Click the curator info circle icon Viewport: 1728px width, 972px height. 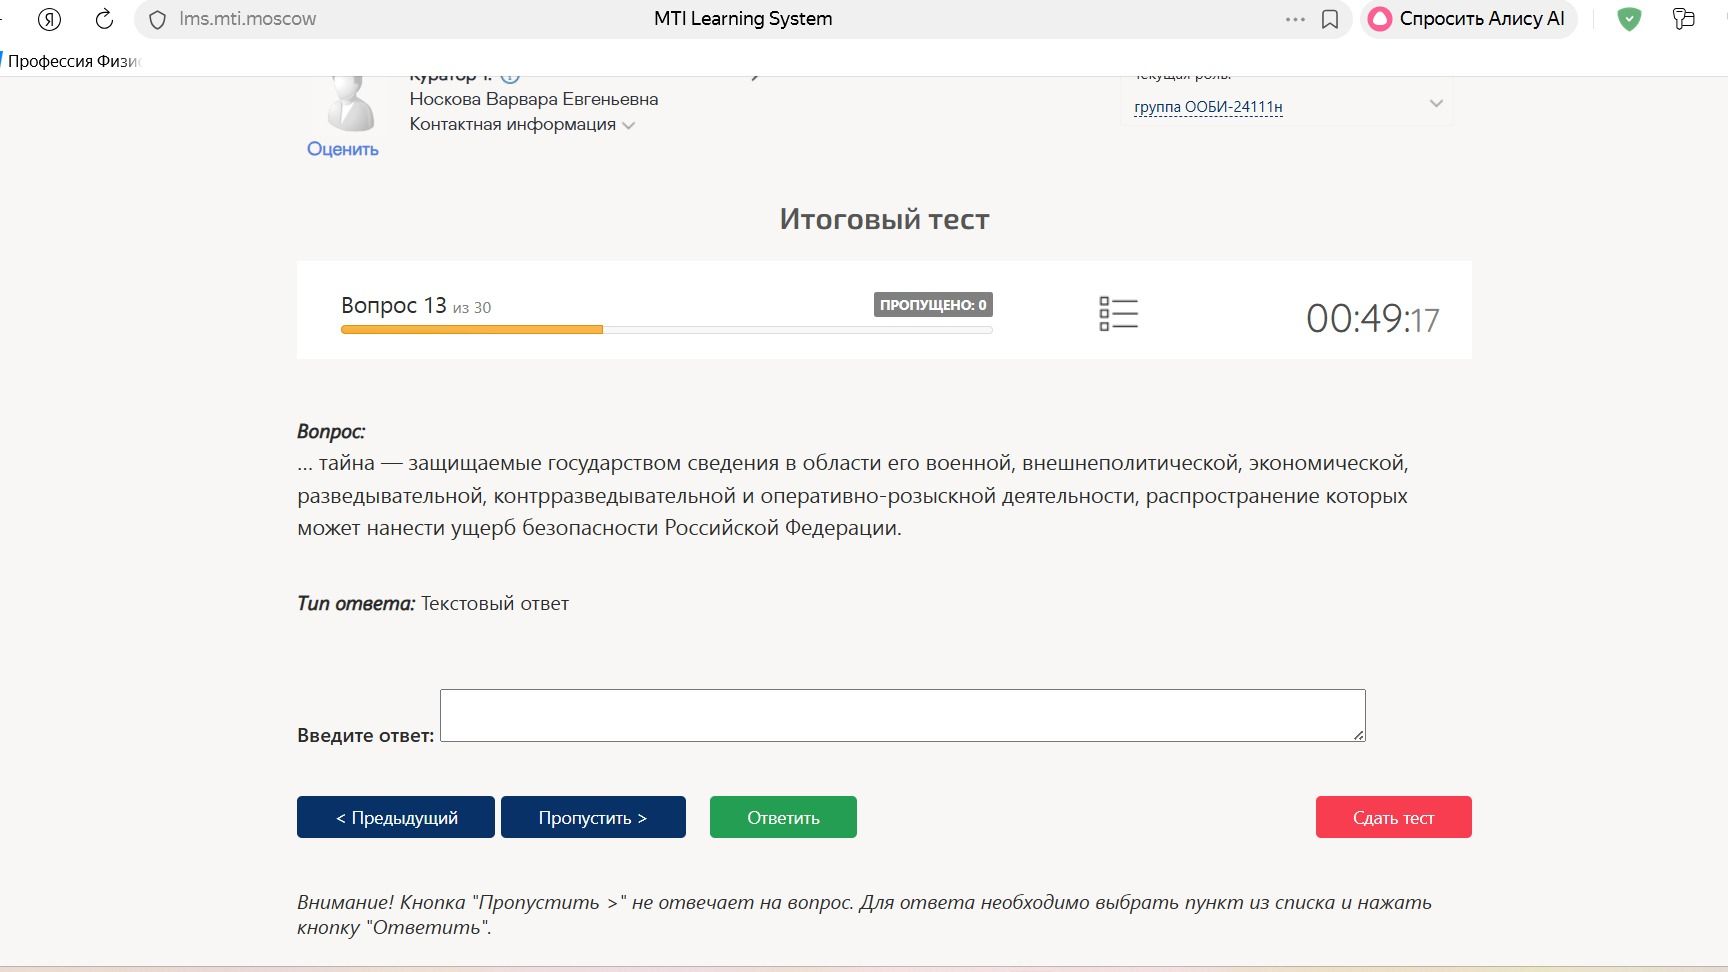[510, 77]
